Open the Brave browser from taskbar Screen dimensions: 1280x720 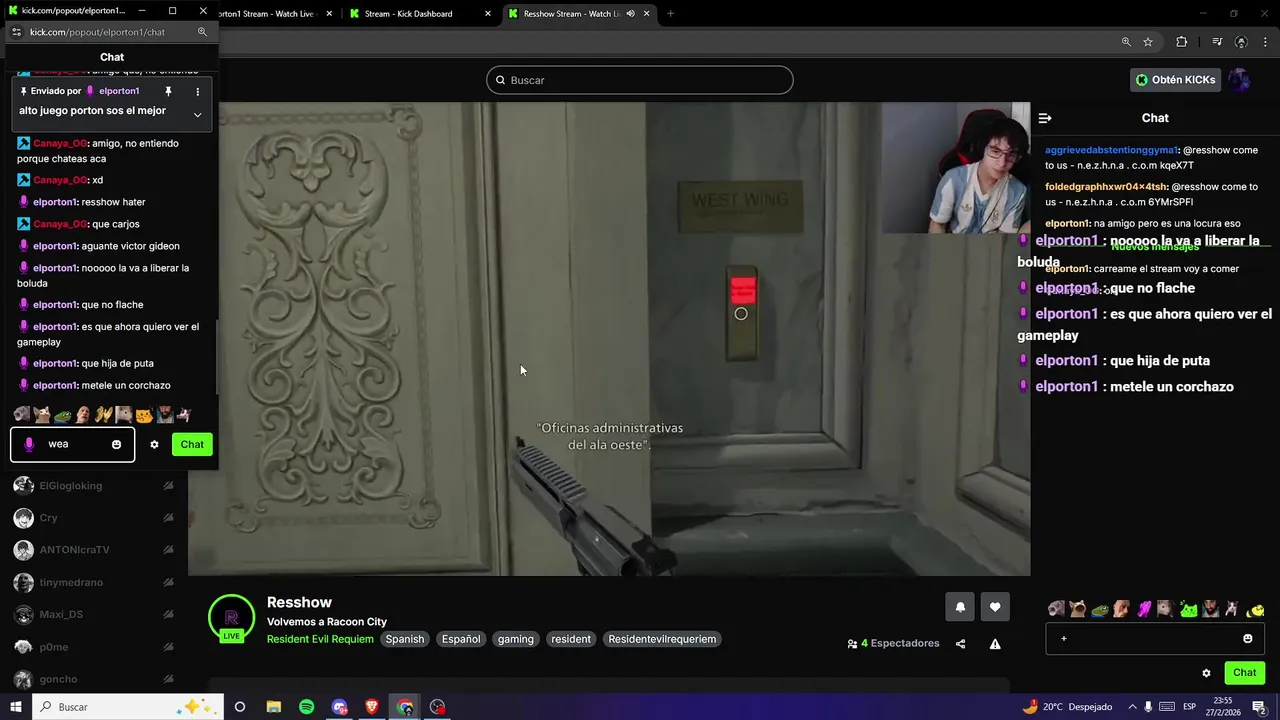click(x=372, y=707)
